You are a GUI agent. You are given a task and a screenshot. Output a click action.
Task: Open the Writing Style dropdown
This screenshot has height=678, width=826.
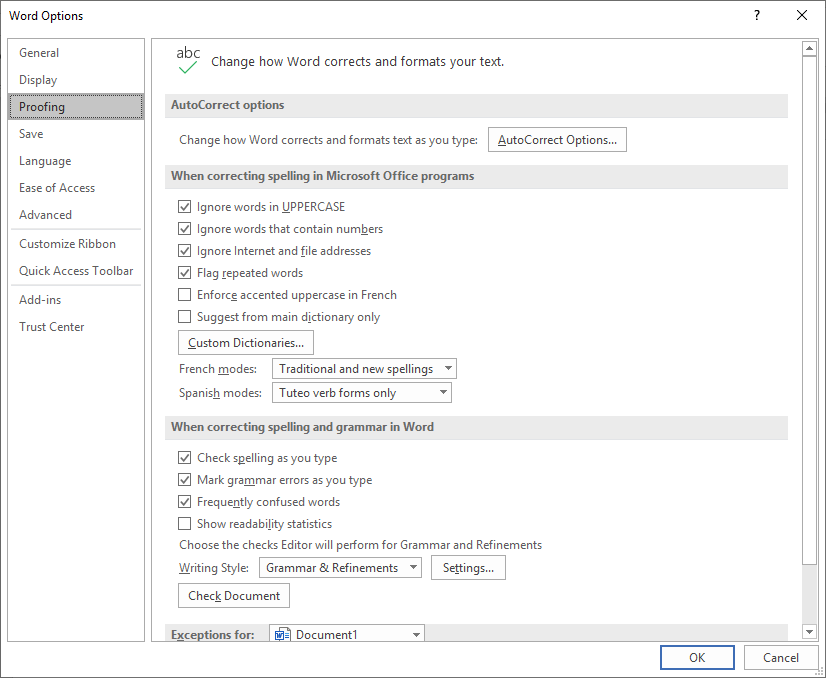[x=414, y=567]
